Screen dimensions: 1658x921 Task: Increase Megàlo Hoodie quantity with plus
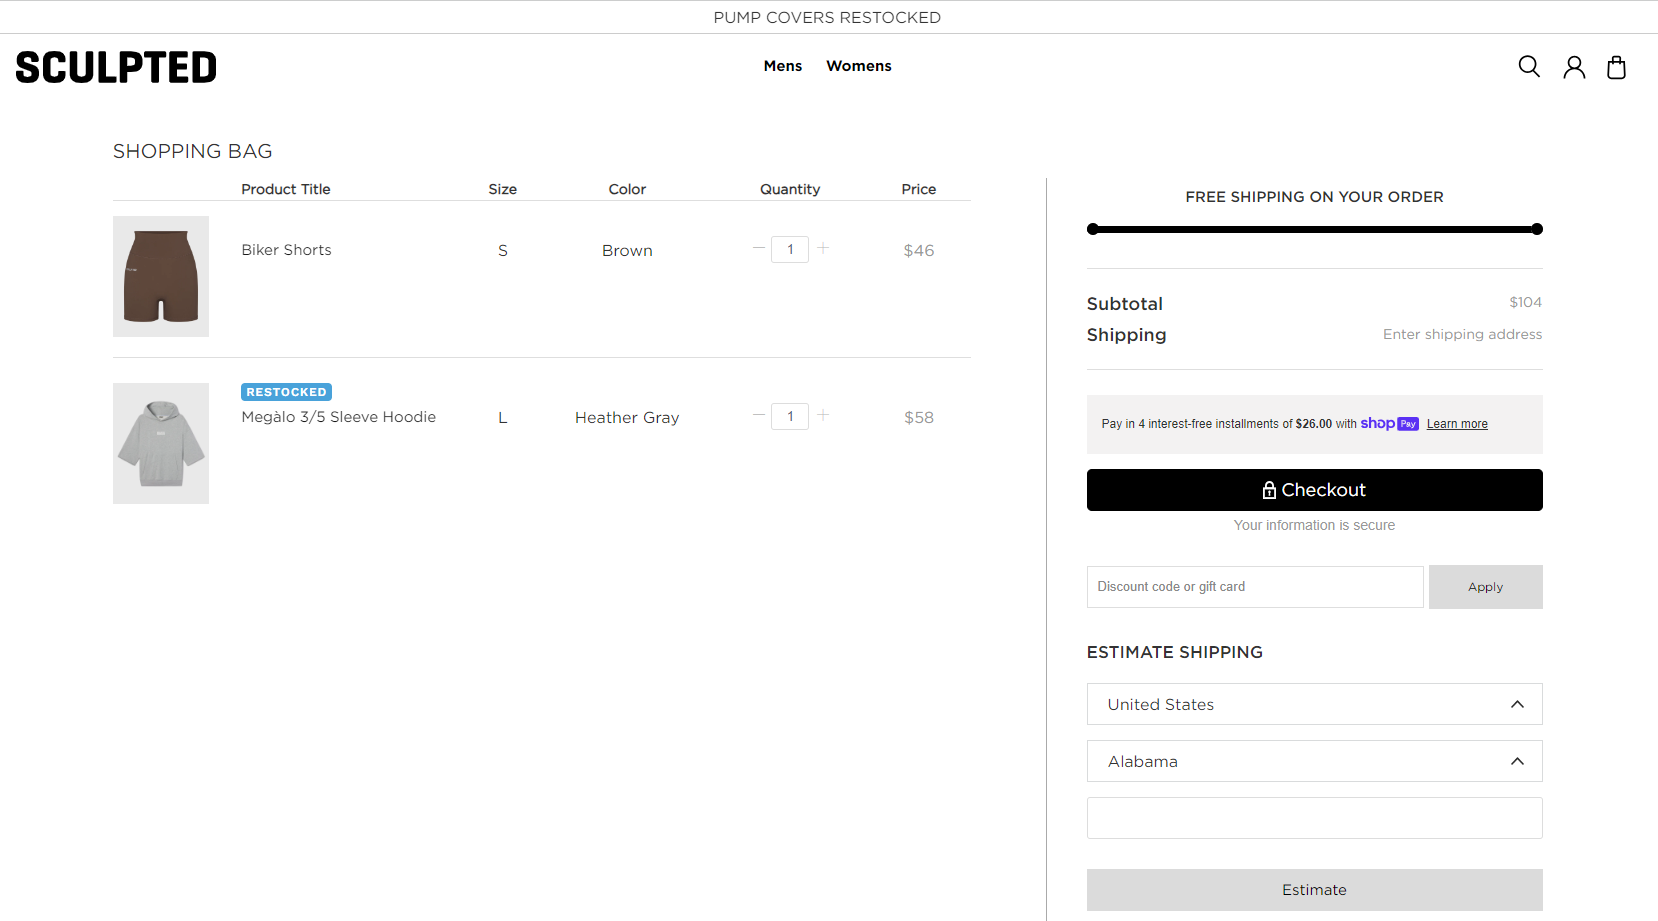click(x=823, y=415)
